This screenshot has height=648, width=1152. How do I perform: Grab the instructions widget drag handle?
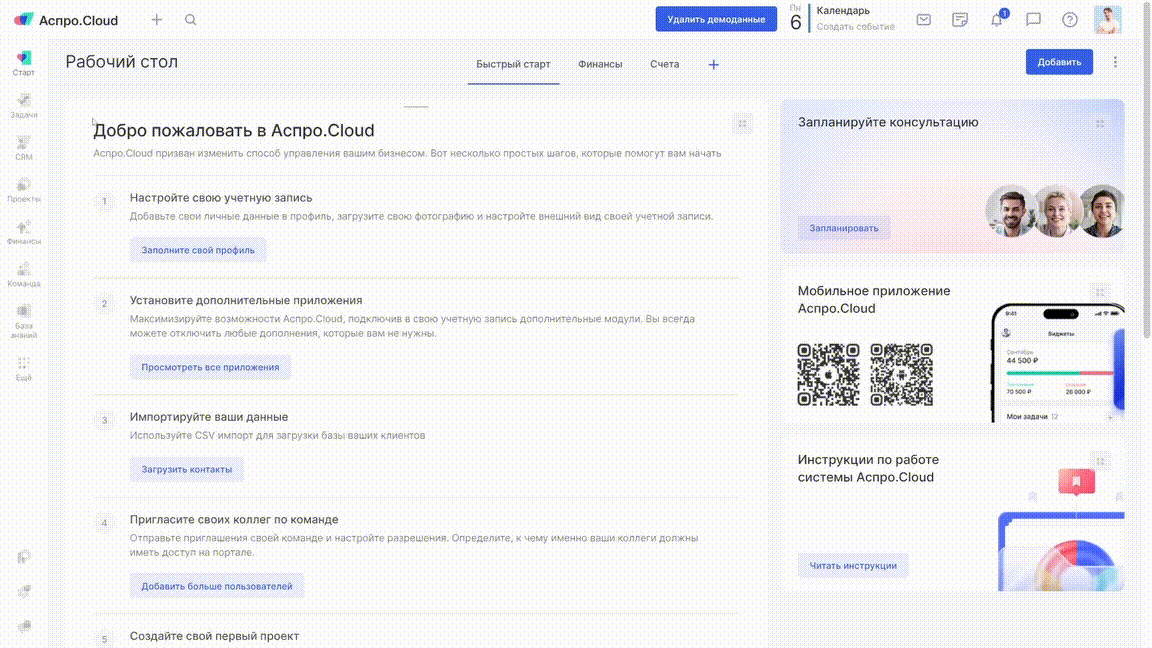click(x=1100, y=461)
